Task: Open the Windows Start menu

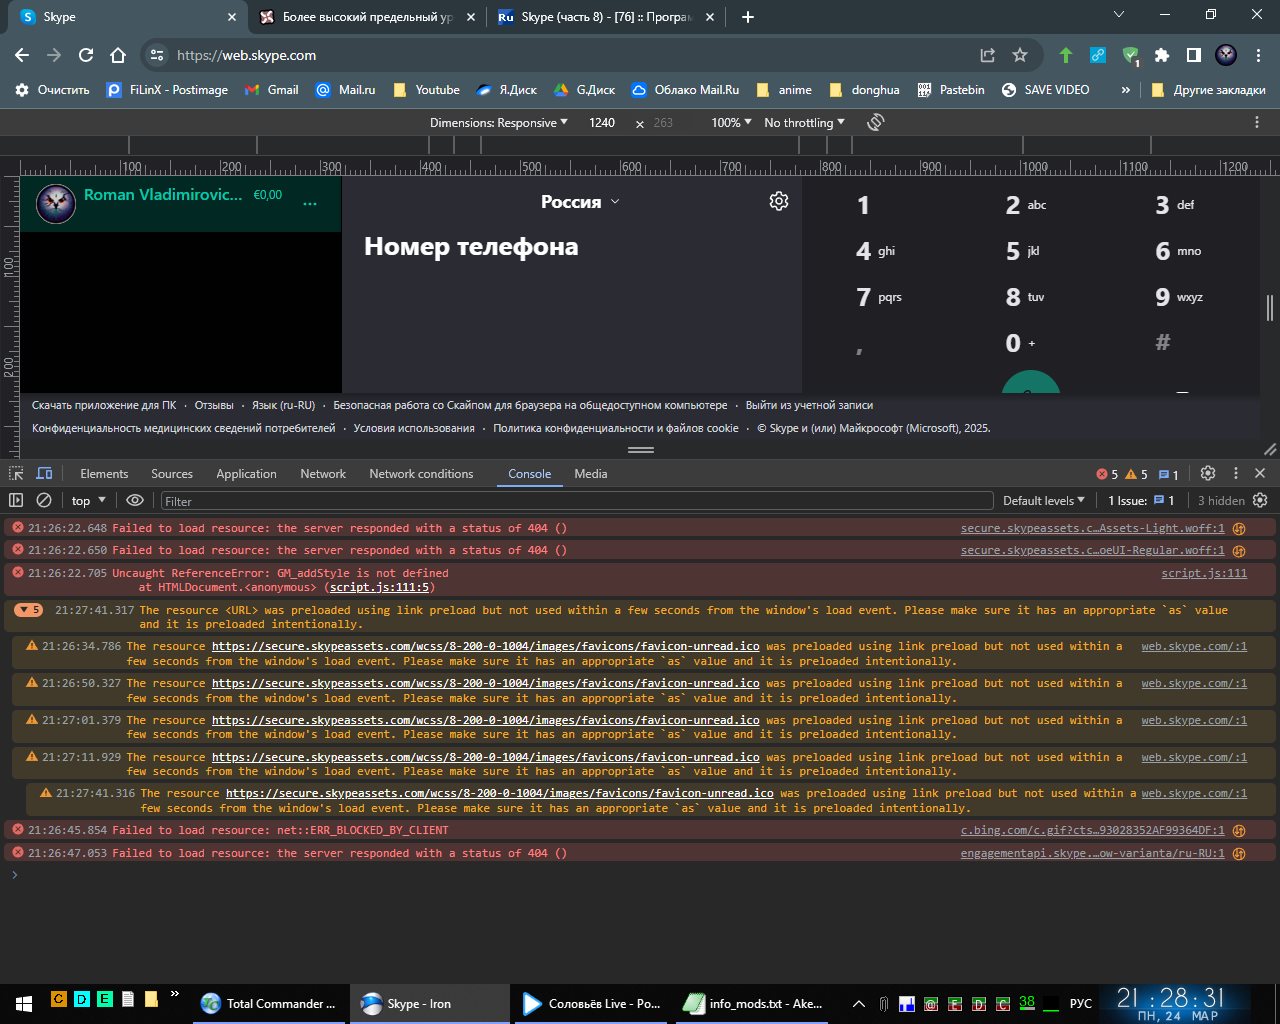Action: [23, 1003]
